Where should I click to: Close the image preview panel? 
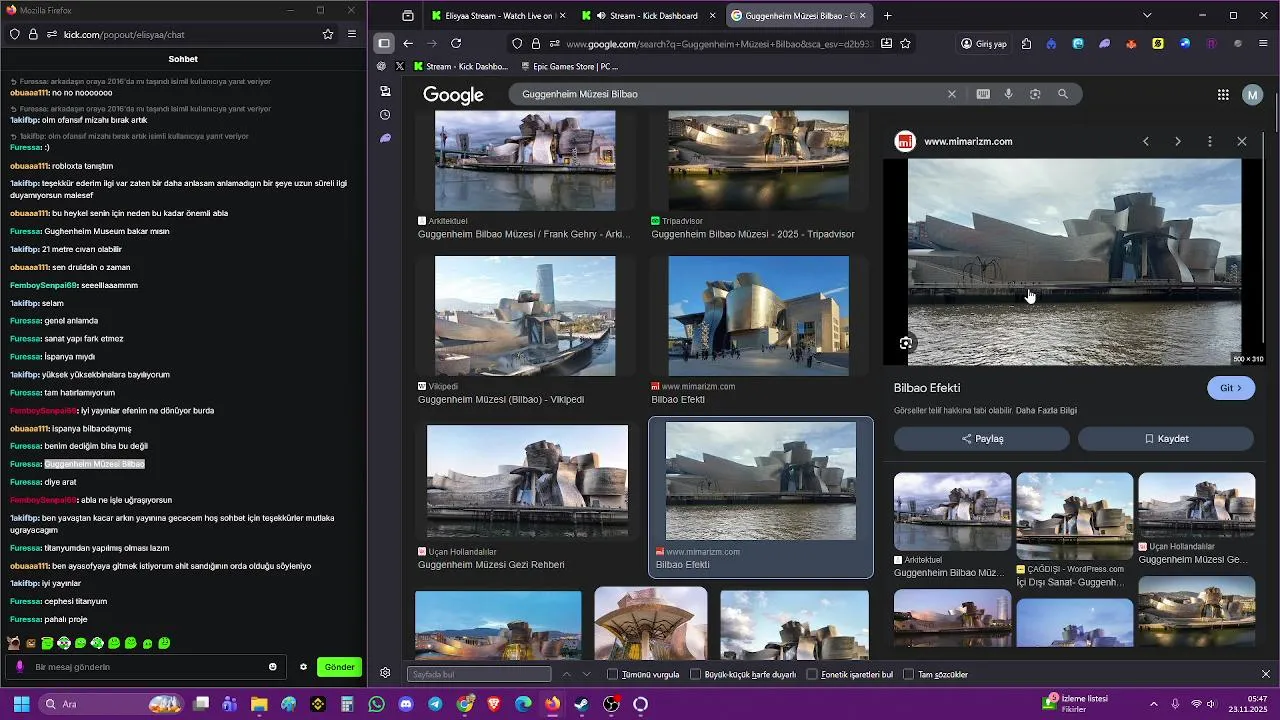[x=1242, y=141]
